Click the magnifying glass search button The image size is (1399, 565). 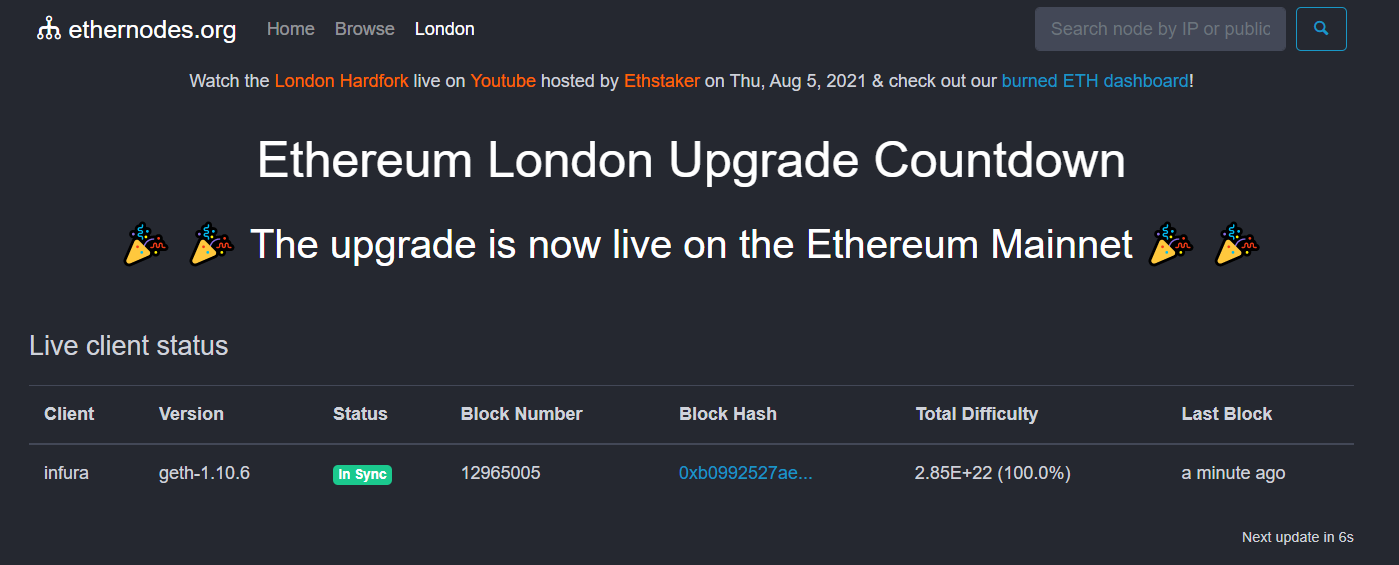coord(1321,29)
